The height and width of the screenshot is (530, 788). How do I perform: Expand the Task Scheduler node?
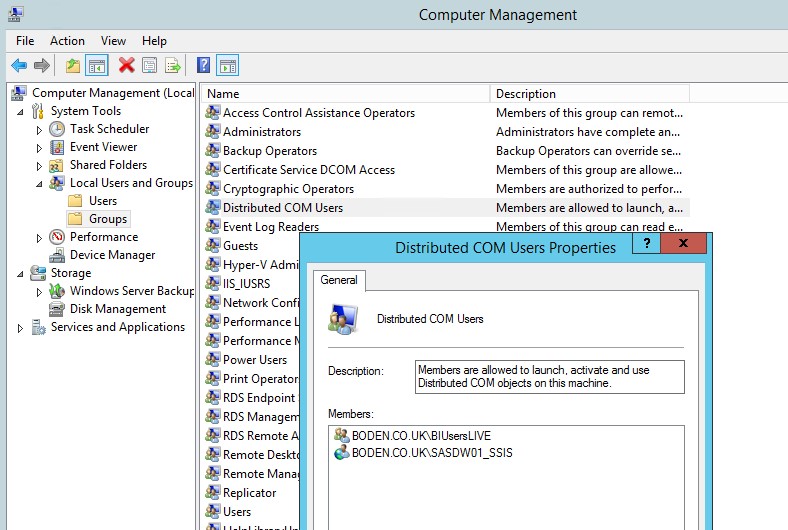tap(39, 130)
